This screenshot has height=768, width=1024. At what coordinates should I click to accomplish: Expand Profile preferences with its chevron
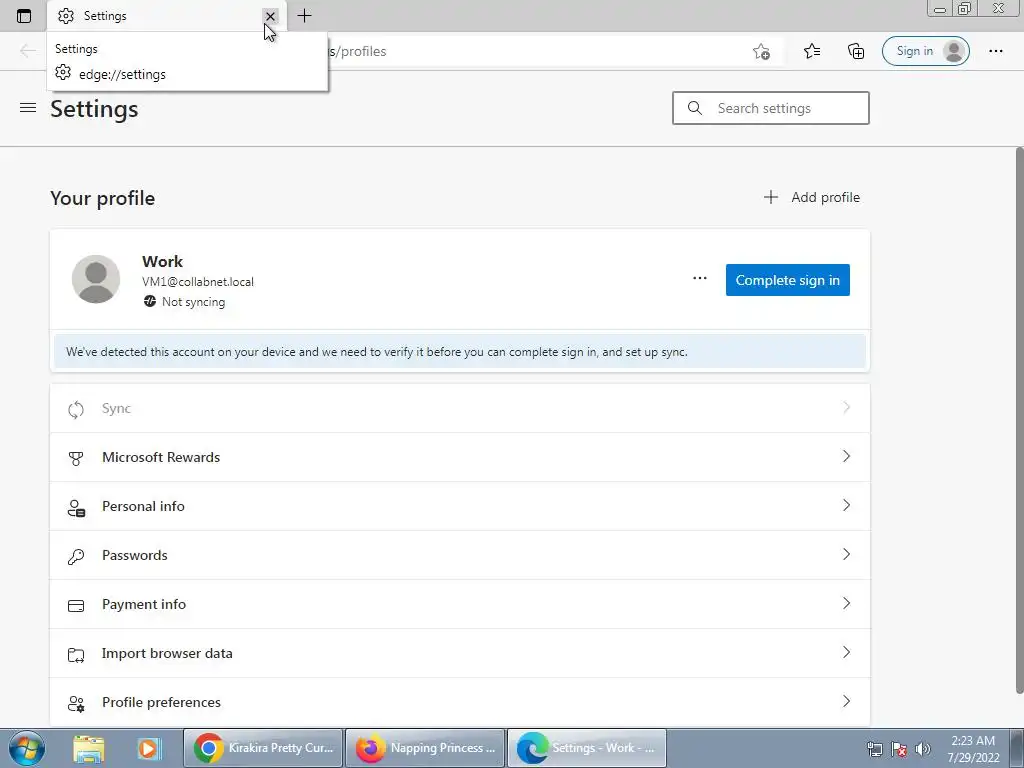tap(846, 701)
